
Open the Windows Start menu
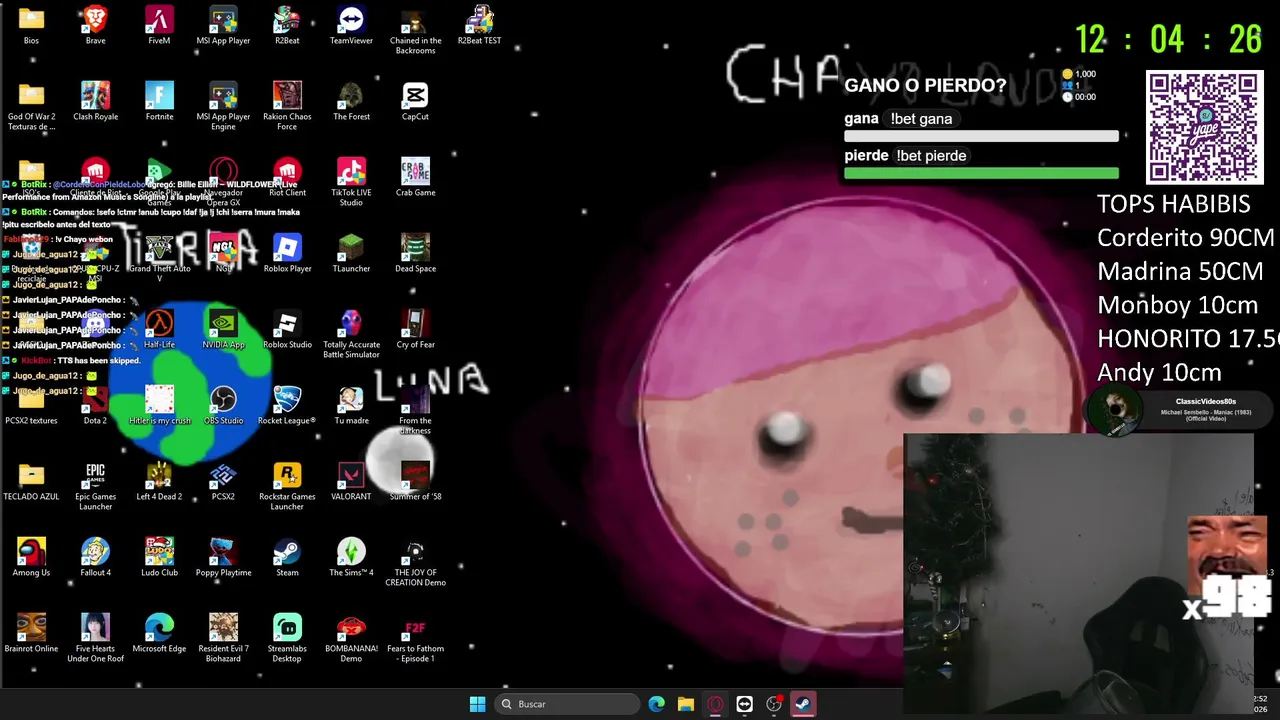(477, 704)
